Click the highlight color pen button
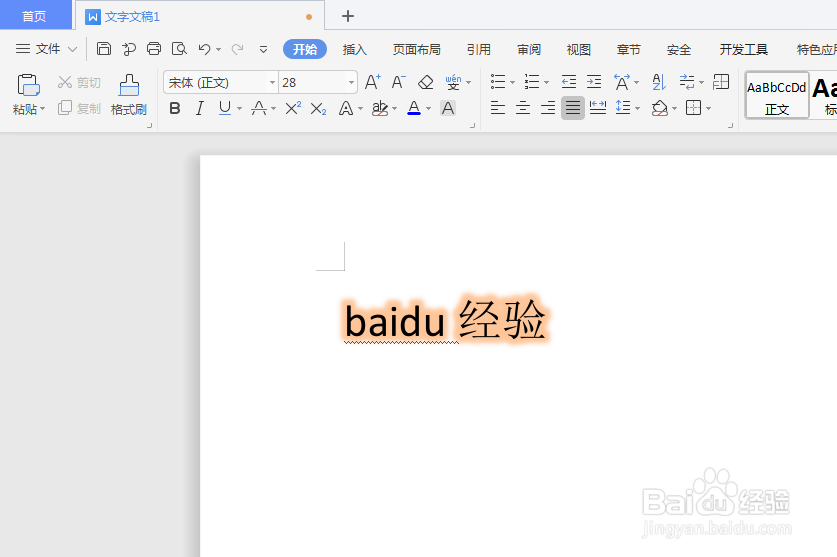Screen dimensions: 837x557 [x=380, y=108]
